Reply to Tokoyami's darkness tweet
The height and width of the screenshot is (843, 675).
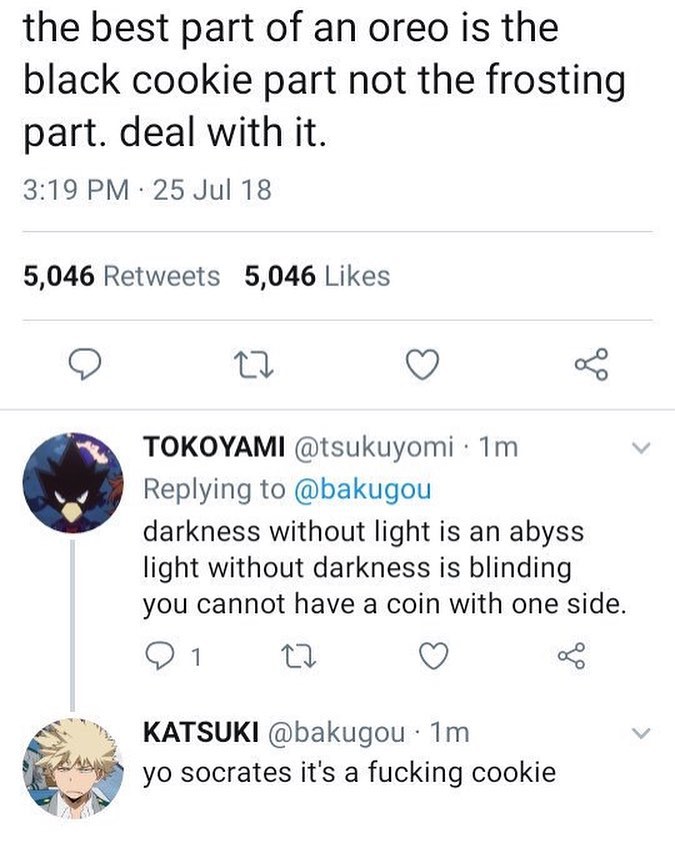point(161,656)
